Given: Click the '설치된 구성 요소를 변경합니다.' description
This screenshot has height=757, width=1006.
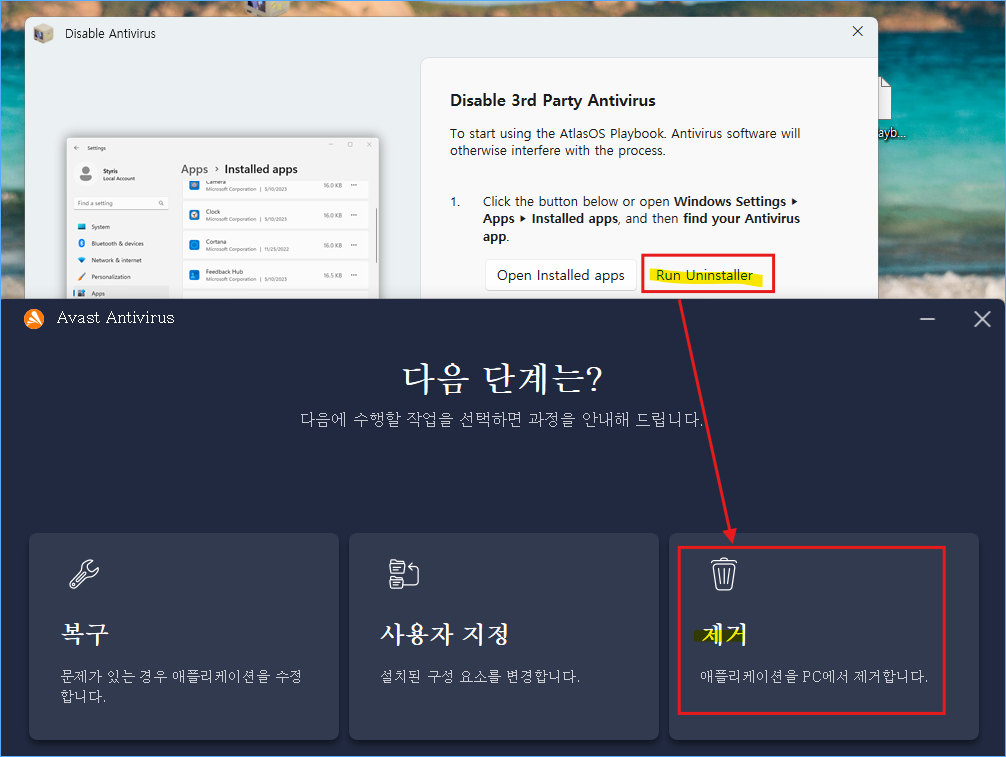Looking at the screenshot, I should 480,676.
